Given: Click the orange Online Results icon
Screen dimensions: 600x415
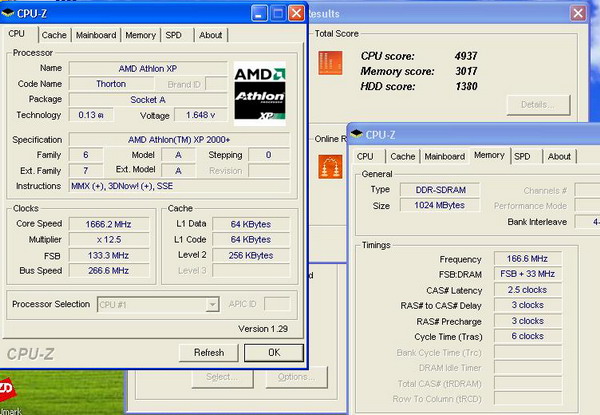Looking at the screenshot, I should (x=330, y=166).
